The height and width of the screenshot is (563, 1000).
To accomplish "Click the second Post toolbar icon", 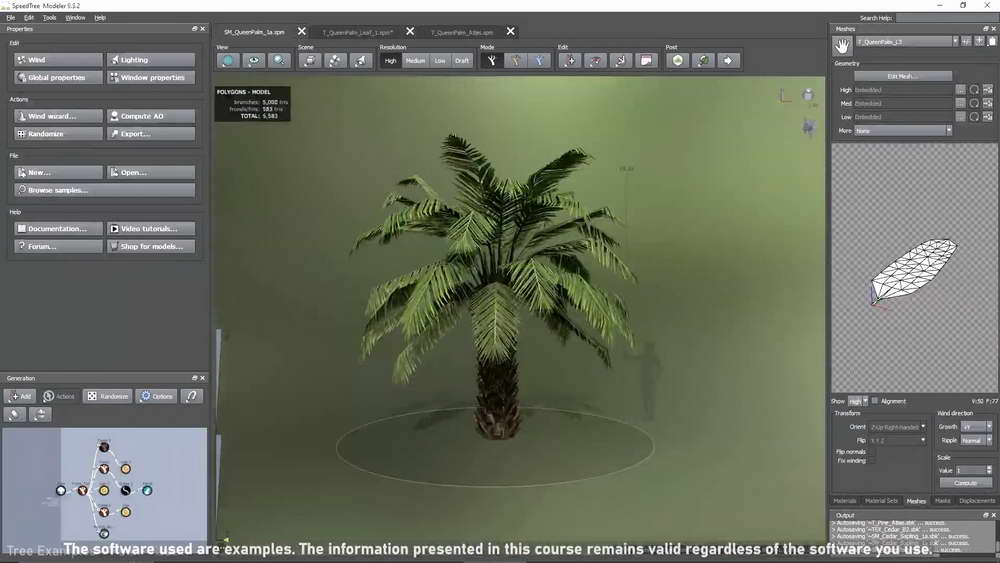I will (x=703, y=61).
